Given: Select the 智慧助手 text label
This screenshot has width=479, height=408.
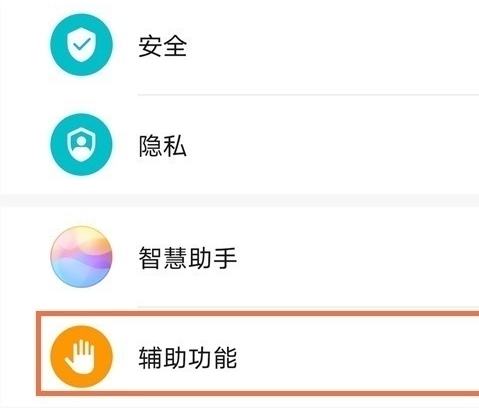Looking at the screenshot, I should pos(188,258).
